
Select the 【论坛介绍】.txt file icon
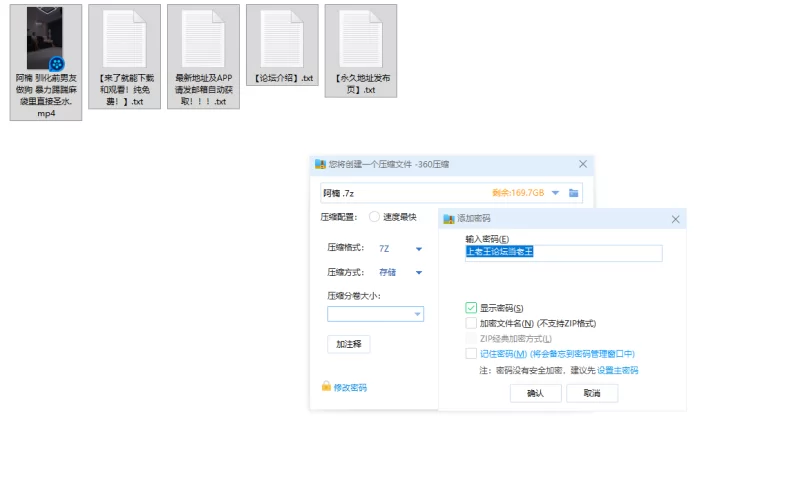point(282,39)
